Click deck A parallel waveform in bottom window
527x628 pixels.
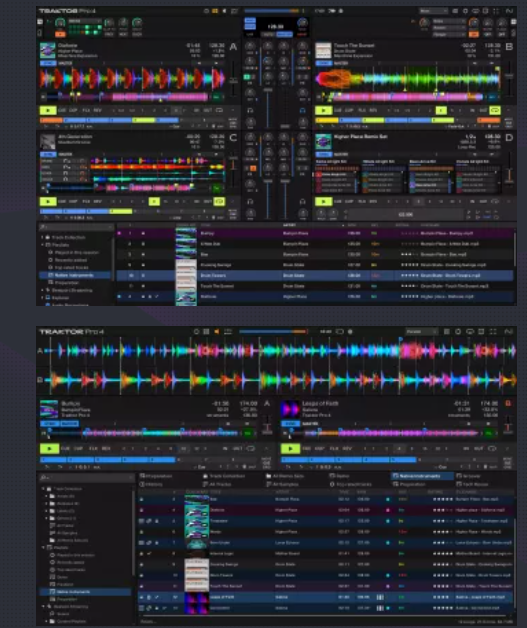tap(280, 350)
